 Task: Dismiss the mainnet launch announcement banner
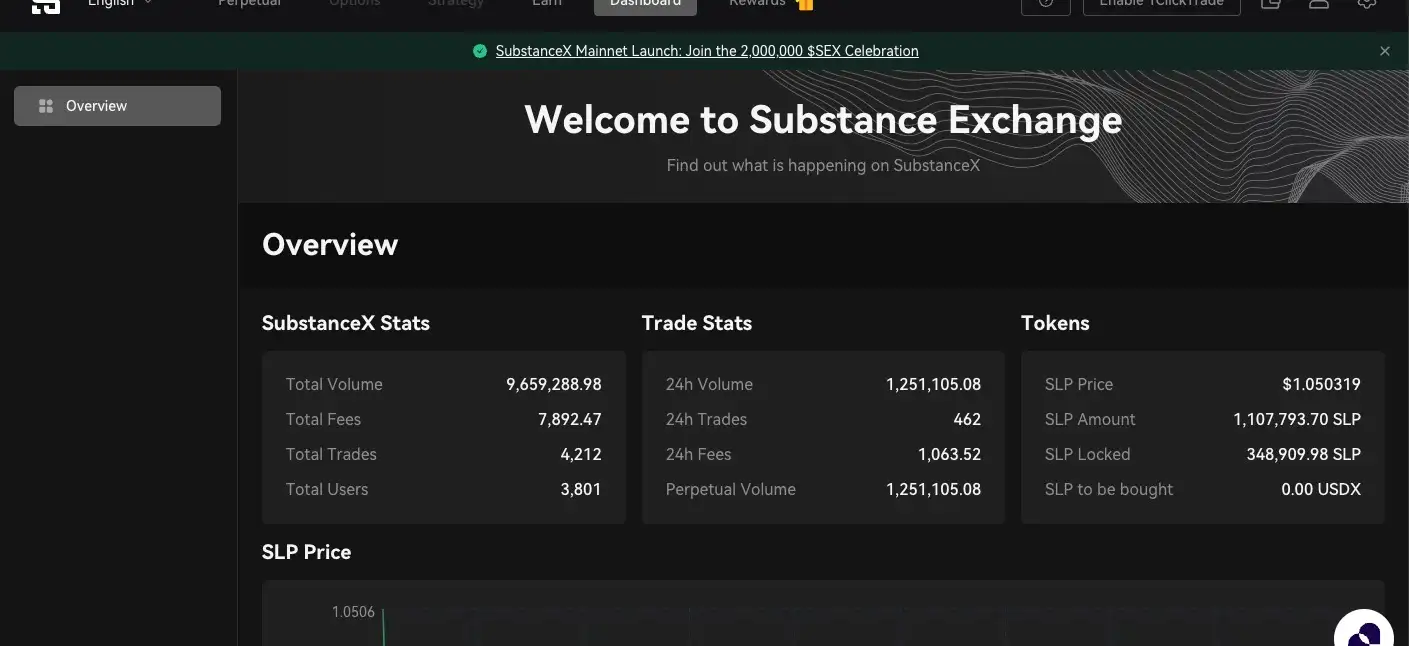click(1384, 51)
